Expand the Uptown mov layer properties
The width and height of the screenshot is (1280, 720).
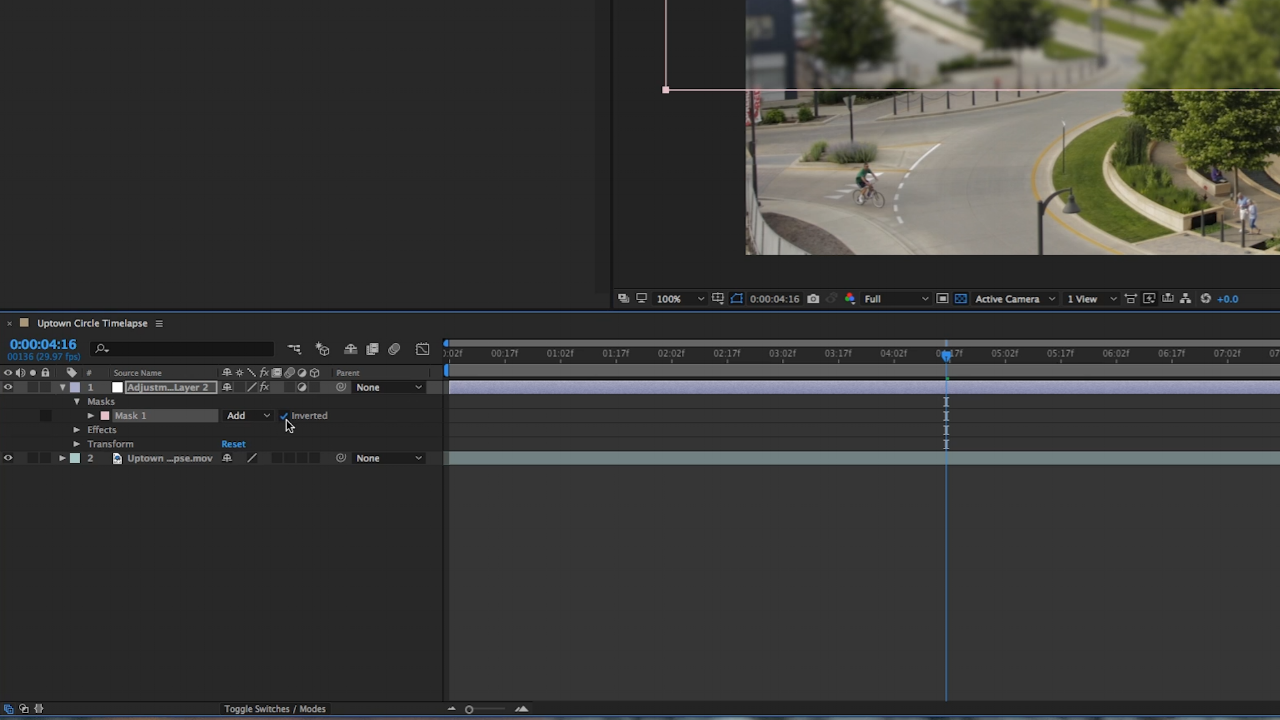coord(62,458)
